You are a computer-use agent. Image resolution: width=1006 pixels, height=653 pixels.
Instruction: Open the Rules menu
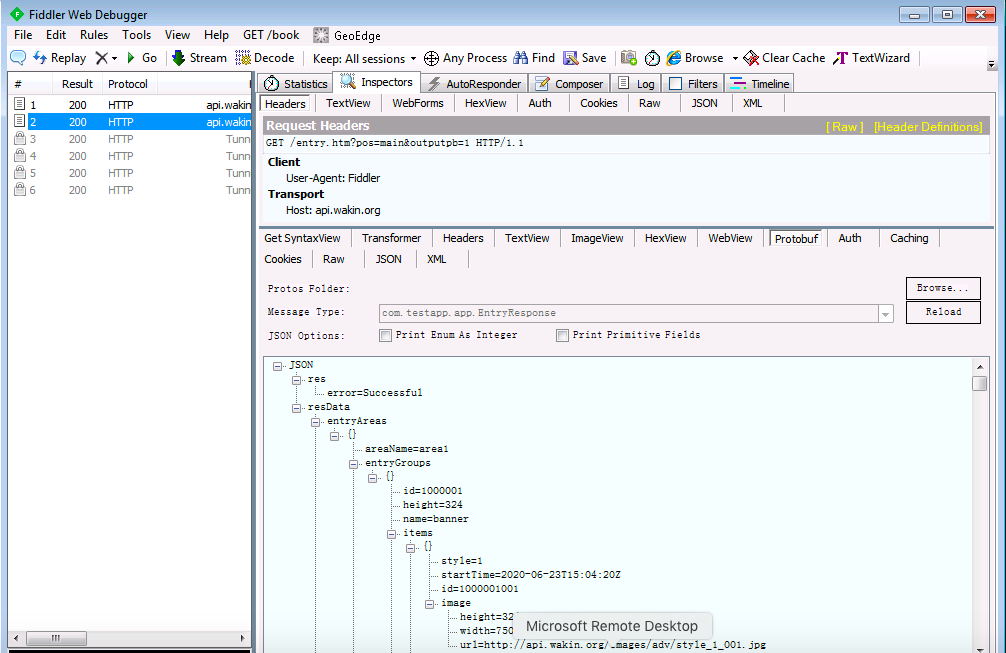(x=94, y=35)
